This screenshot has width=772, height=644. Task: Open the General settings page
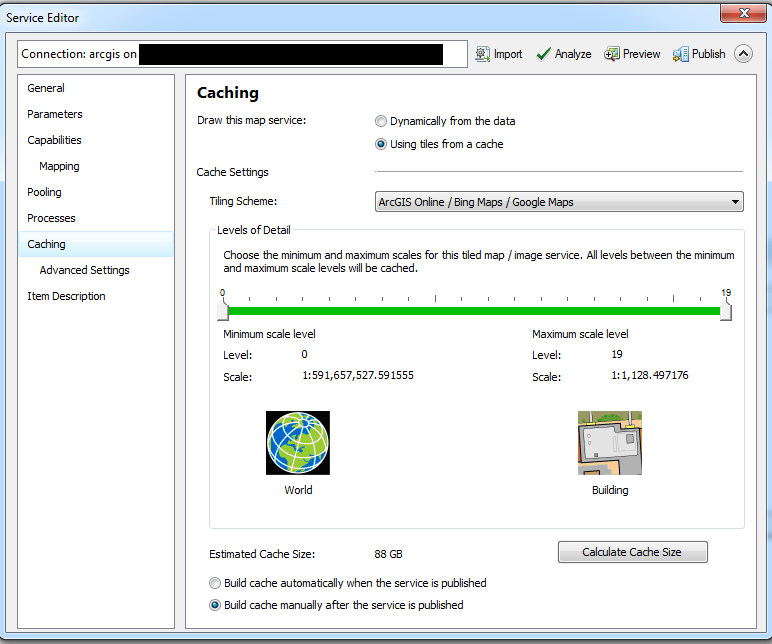pos(46,88)
